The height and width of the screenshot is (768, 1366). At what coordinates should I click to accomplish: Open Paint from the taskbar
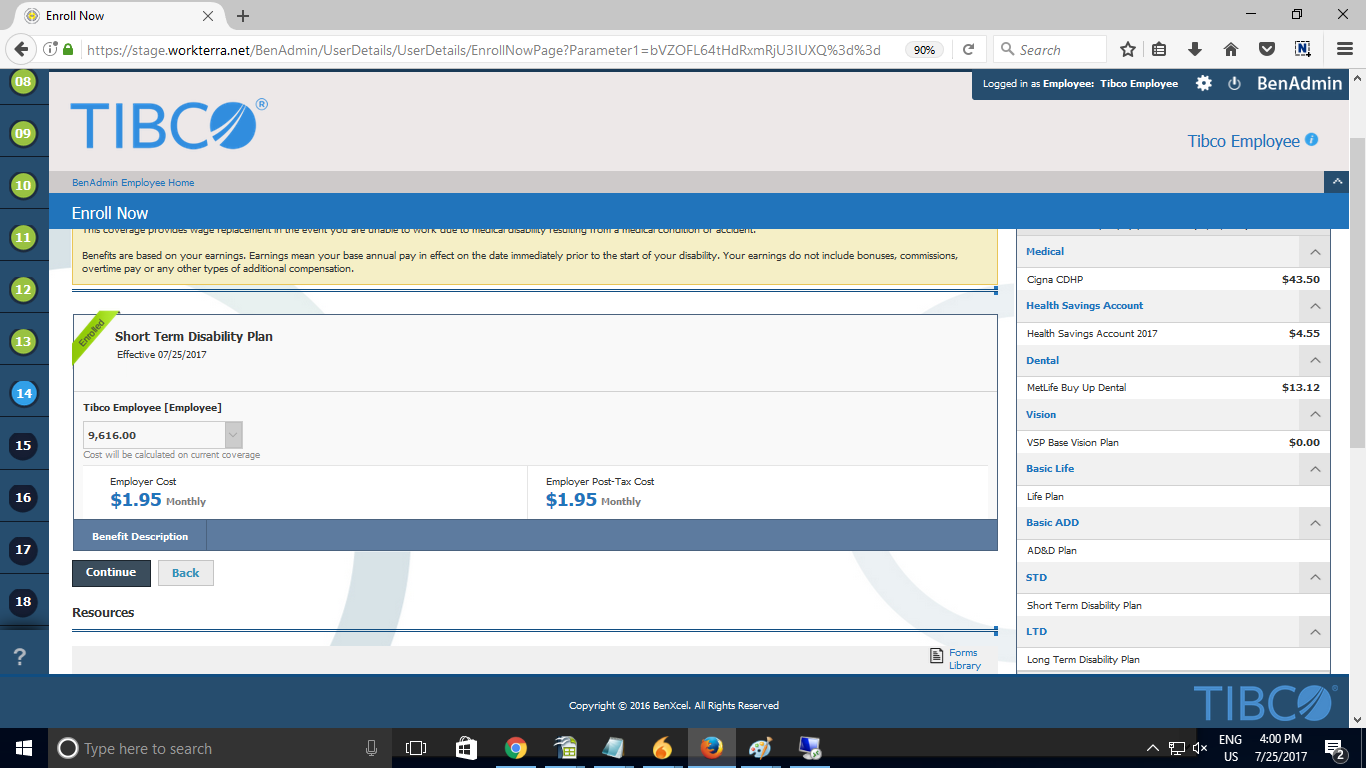(761, 748)
